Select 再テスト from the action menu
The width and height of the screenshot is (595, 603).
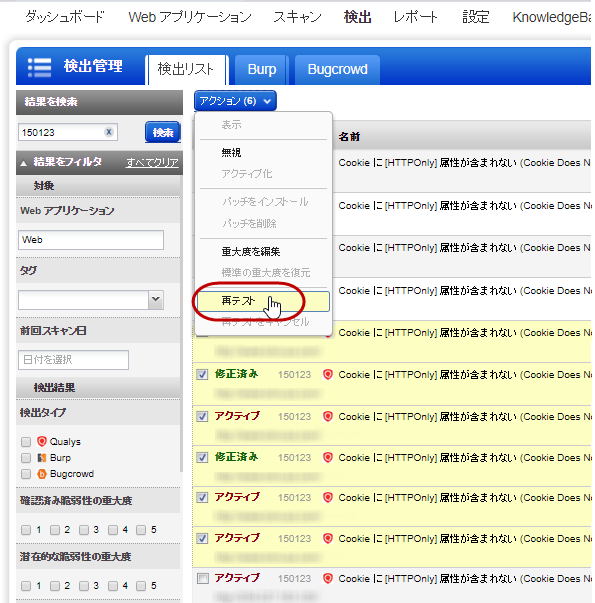pyautogui.click(x=263, y=301)
